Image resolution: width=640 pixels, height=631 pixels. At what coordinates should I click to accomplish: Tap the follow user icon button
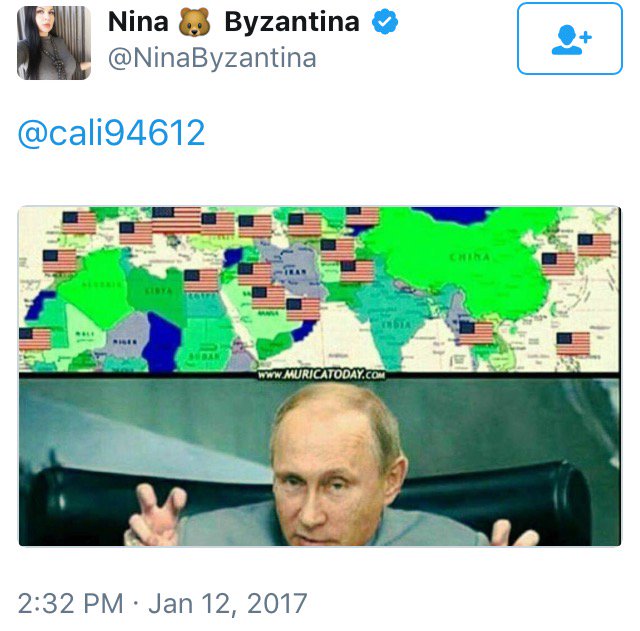point(570,39)
